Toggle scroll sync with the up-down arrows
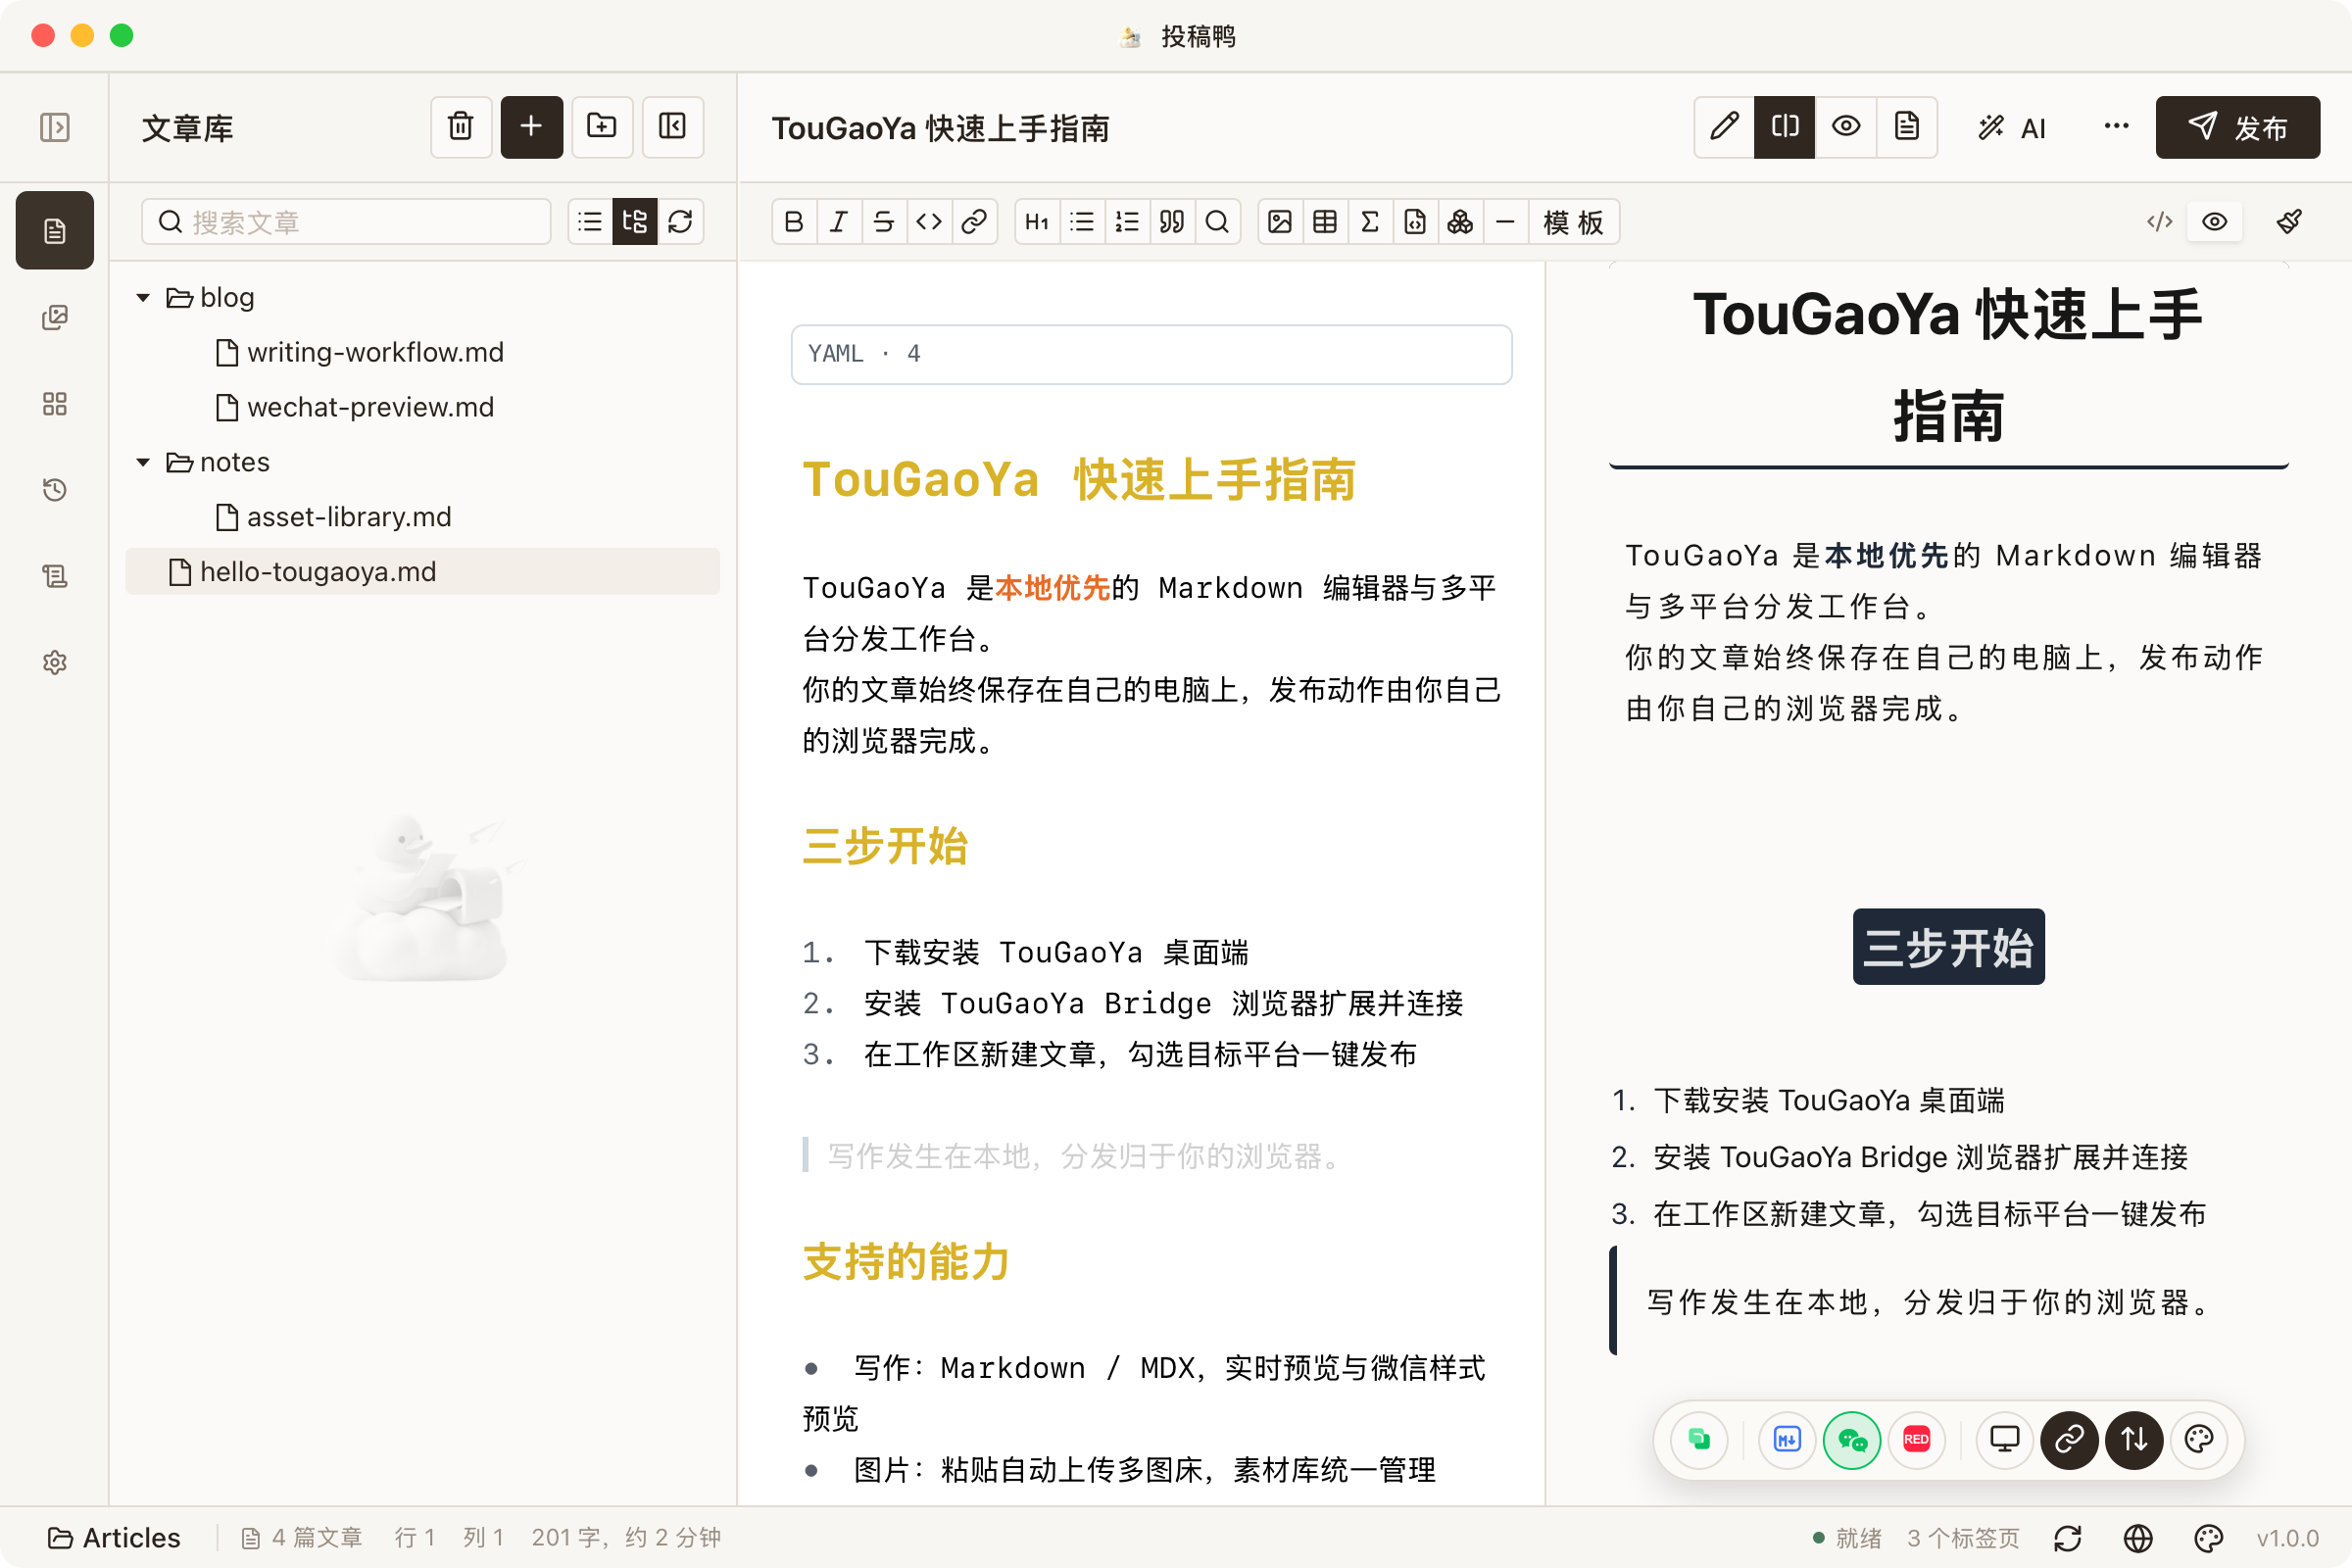2352x1568 pixels. [2134, 1440]
